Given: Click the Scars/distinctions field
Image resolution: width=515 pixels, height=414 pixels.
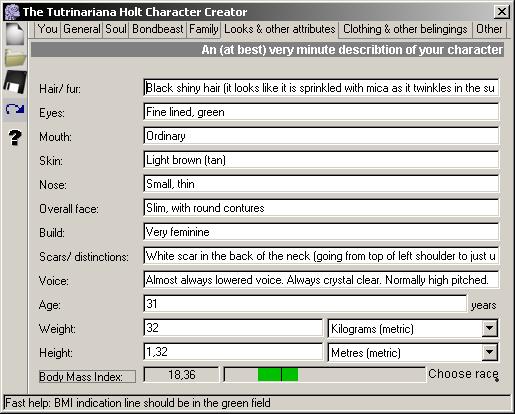Looking at the screenshot, I should [x=321, y=256].
